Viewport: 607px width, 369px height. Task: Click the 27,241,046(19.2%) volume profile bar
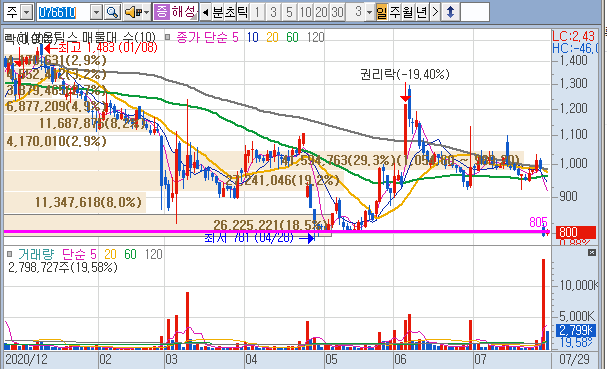click(x=174, y=180)
